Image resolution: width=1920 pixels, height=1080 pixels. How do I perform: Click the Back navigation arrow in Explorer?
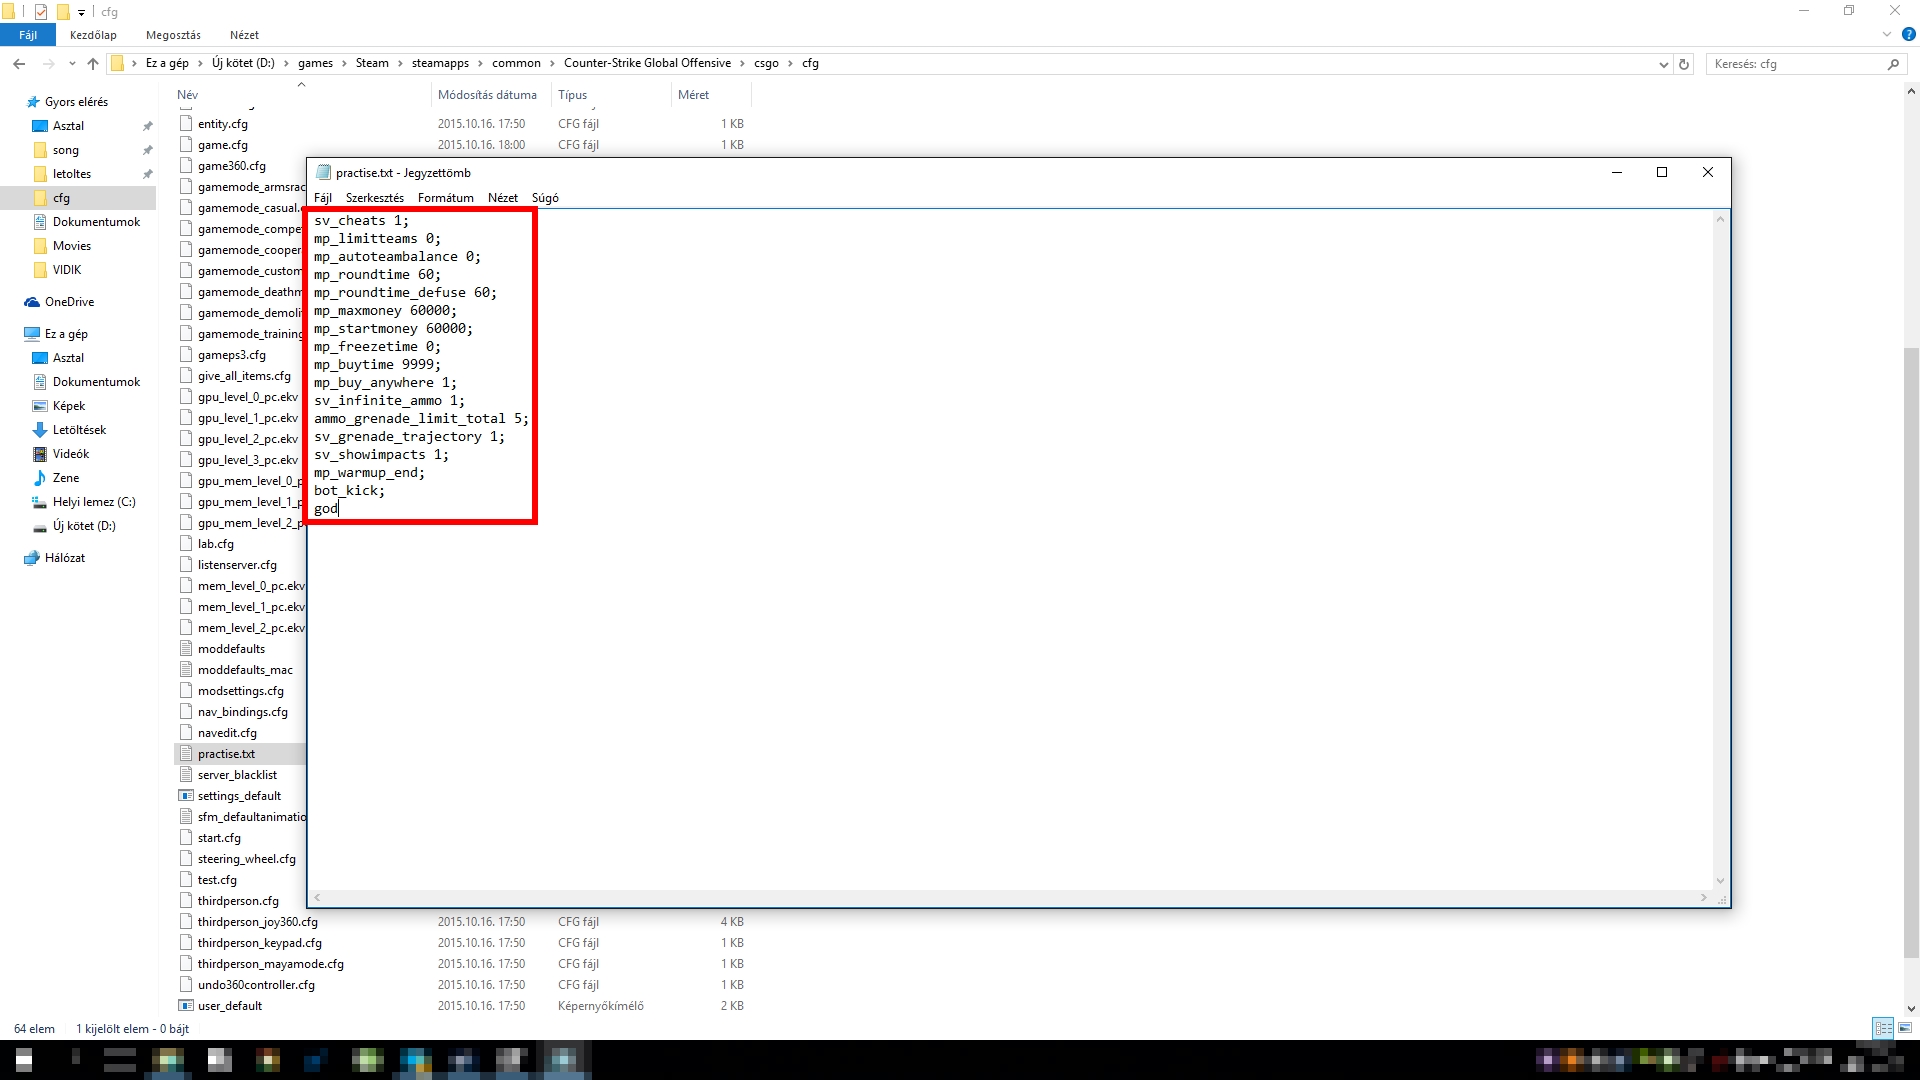click(x=19, y=63)
